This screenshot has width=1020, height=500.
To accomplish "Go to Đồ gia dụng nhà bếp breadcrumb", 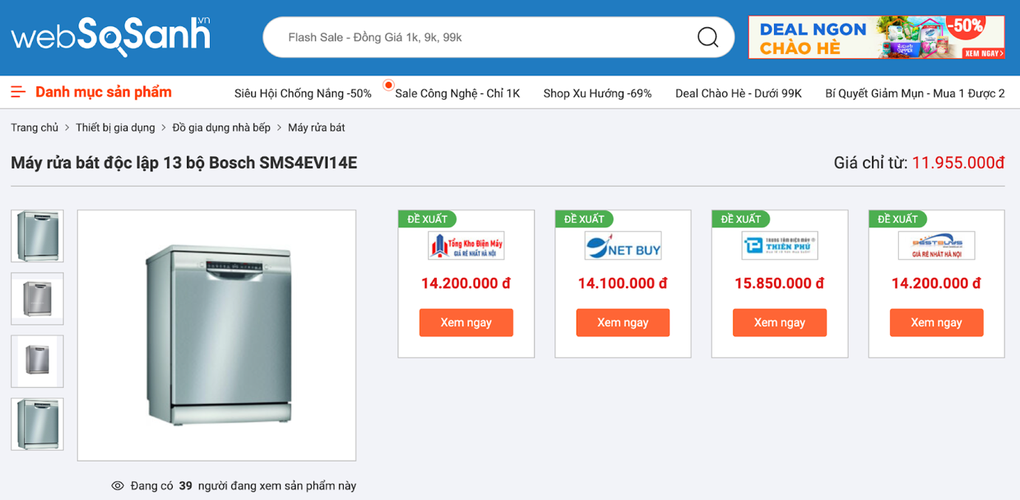I will point(221,128).
